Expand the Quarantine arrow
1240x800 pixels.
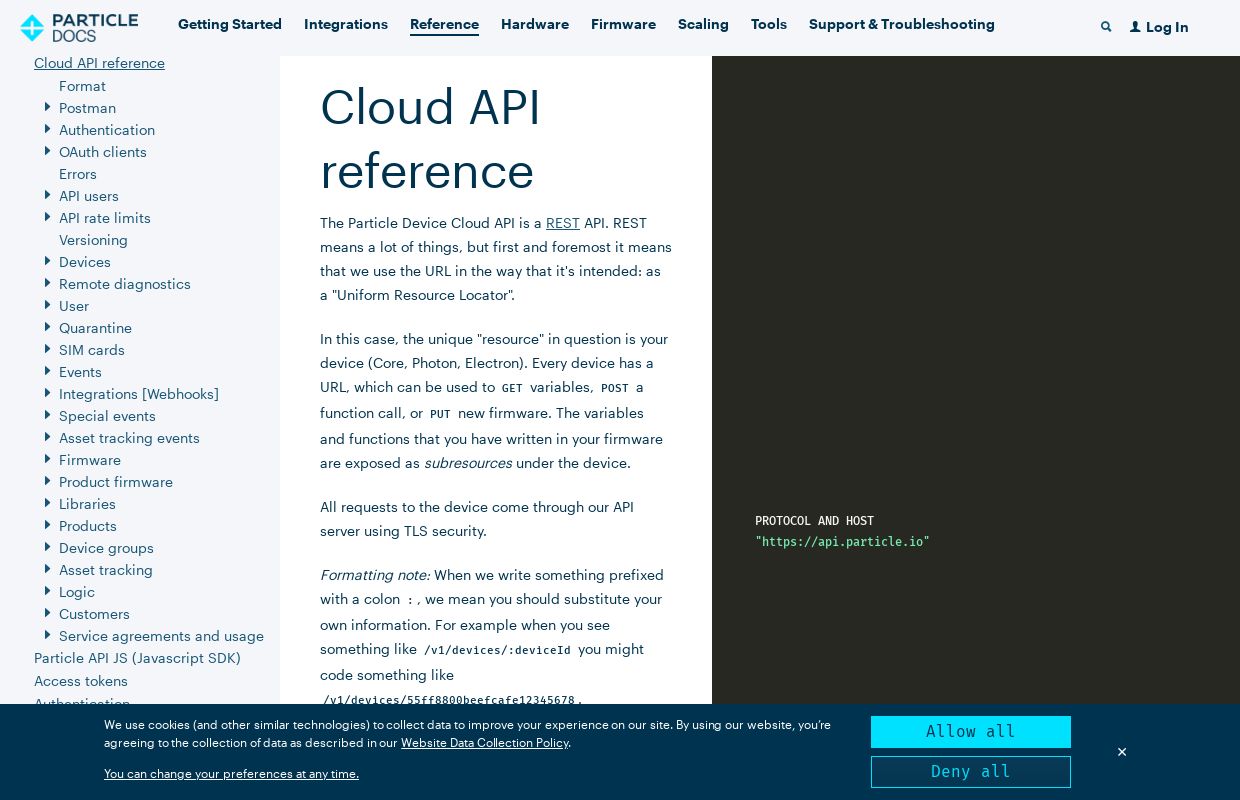[47, 327]
